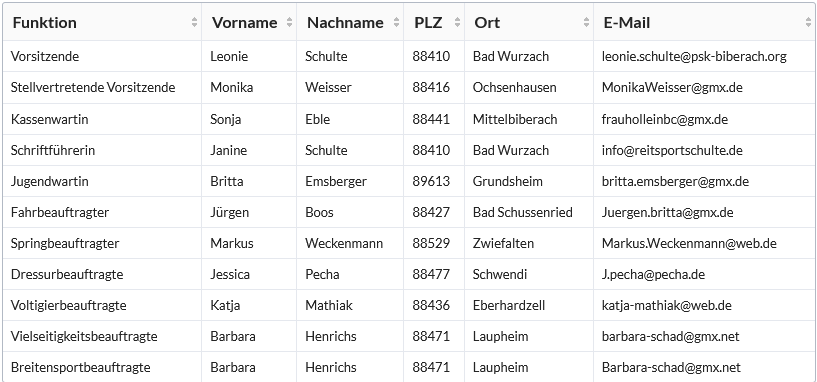This screenshot has height=382, width=817.
Task: Click the Voltigierbeauftragte function cell
Action: pos(102,305)
